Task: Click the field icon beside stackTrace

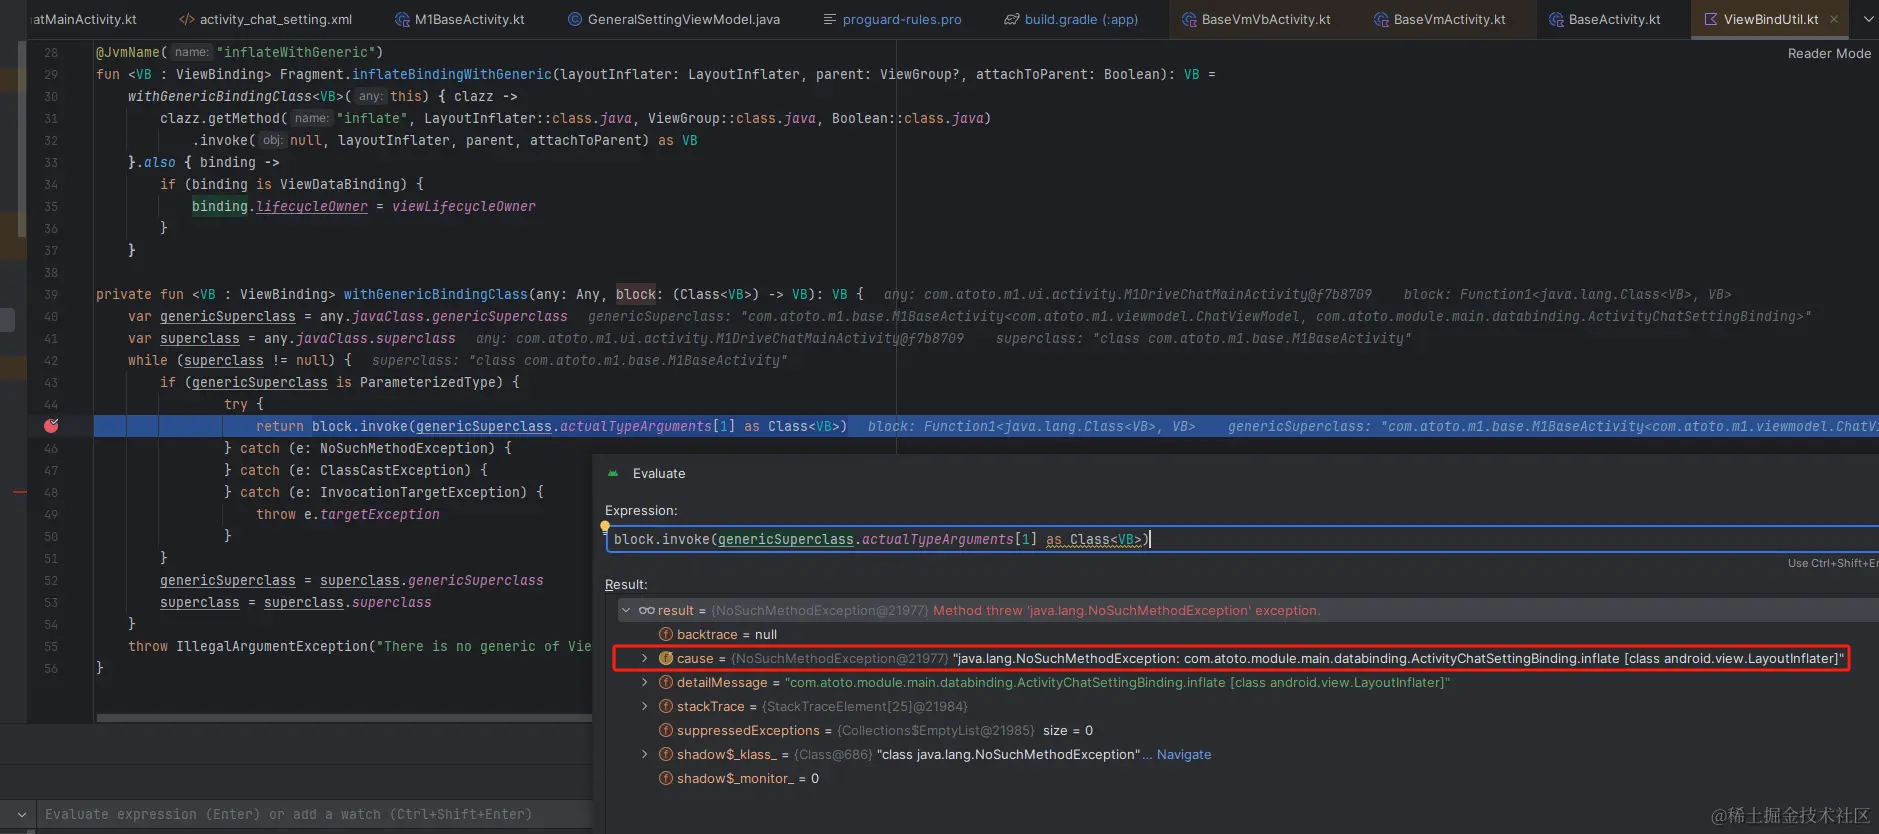Action: point(666,706)
